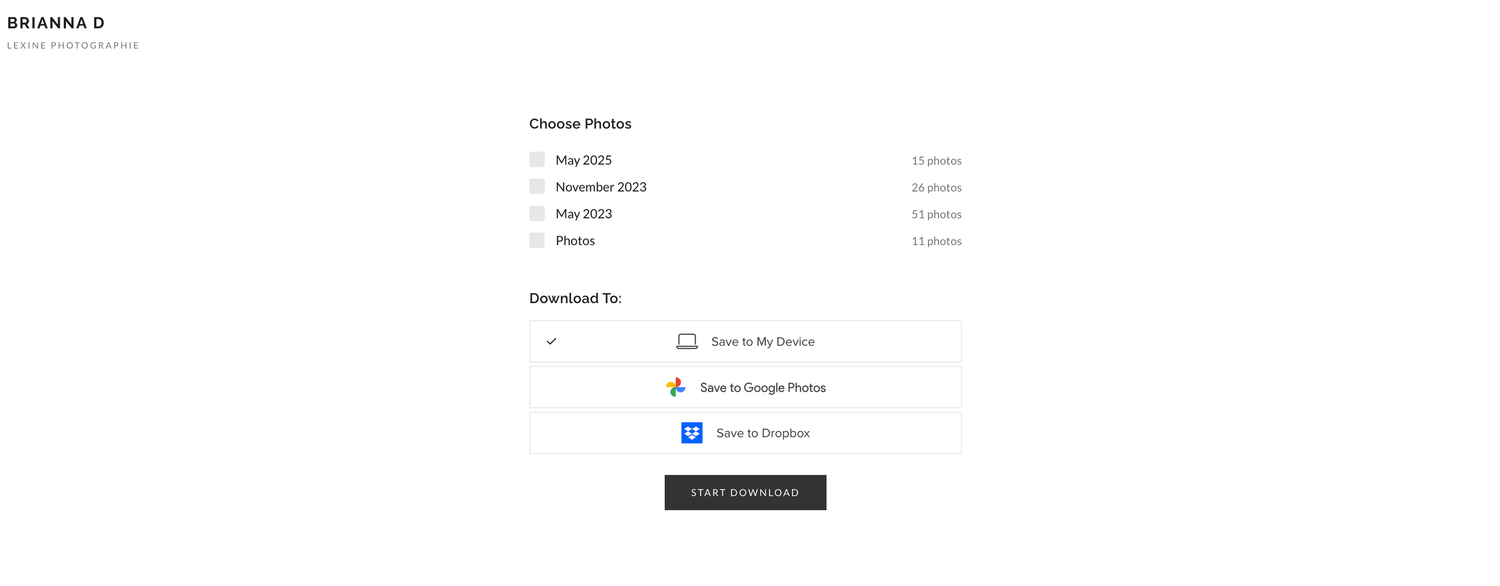This screenshot has width=1500, height=586.
Task: Start the download
Action: [745, 492]
